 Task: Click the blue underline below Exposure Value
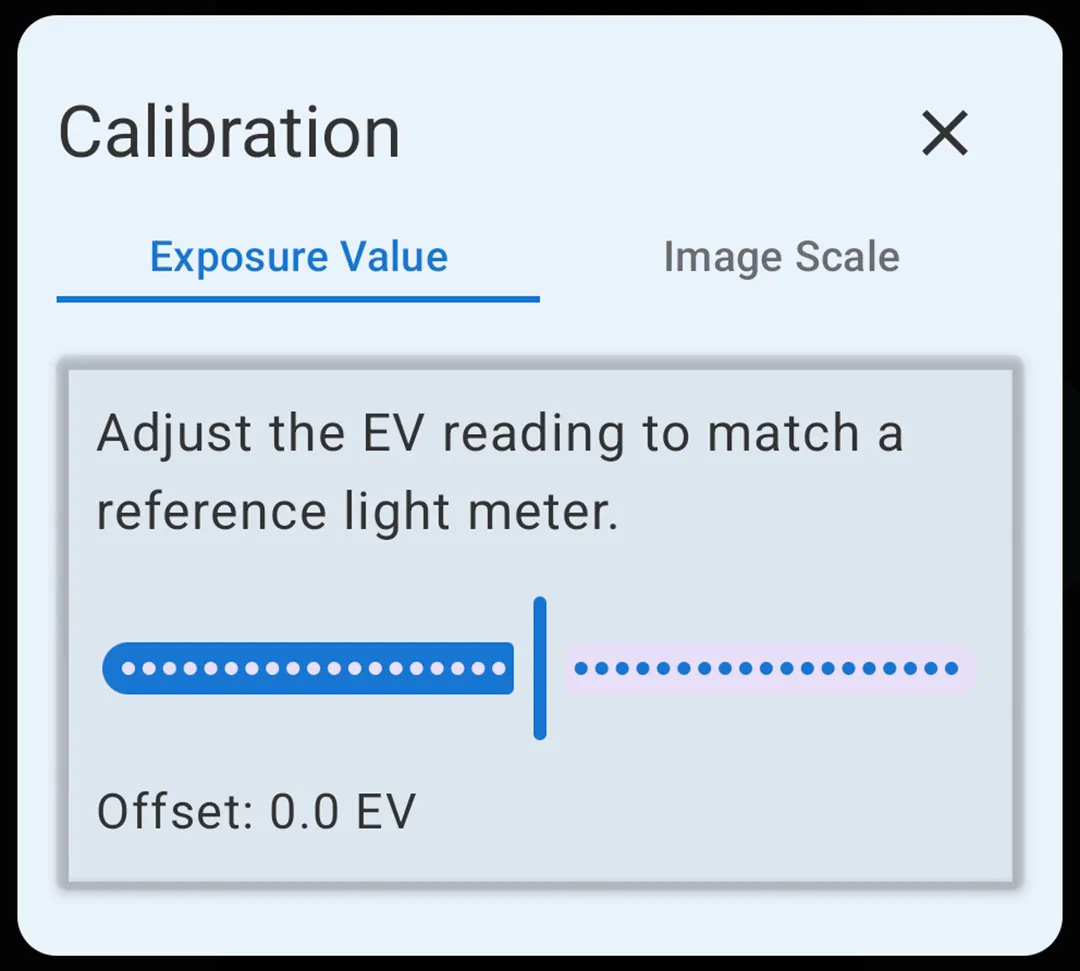(x=297, y=297)
